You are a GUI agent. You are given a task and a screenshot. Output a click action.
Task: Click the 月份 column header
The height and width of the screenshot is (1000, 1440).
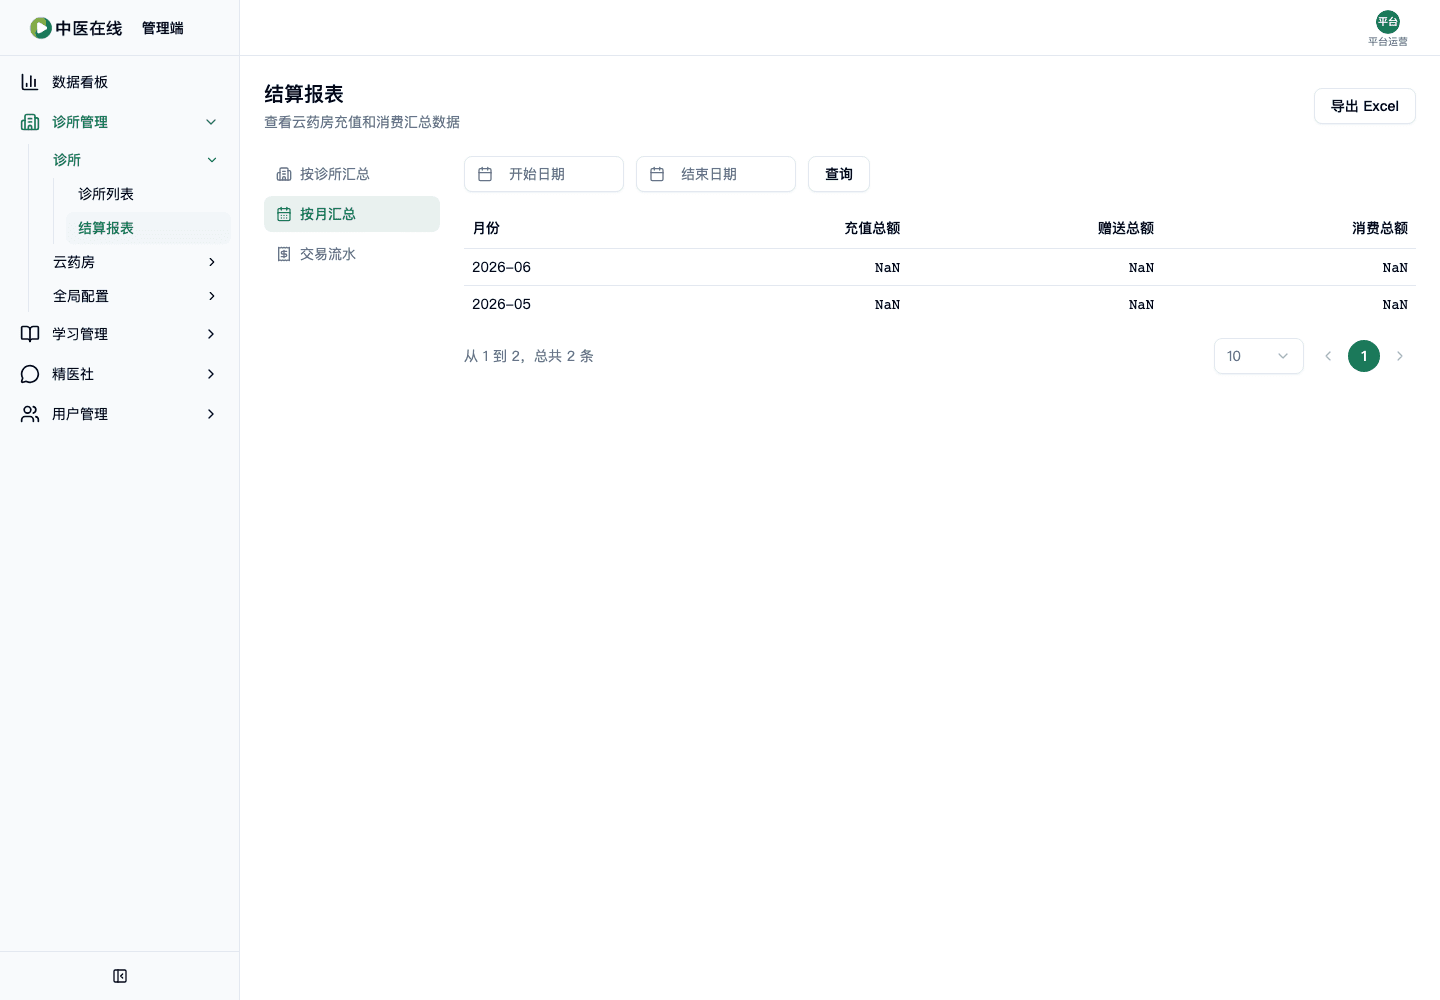coord(486,228)
